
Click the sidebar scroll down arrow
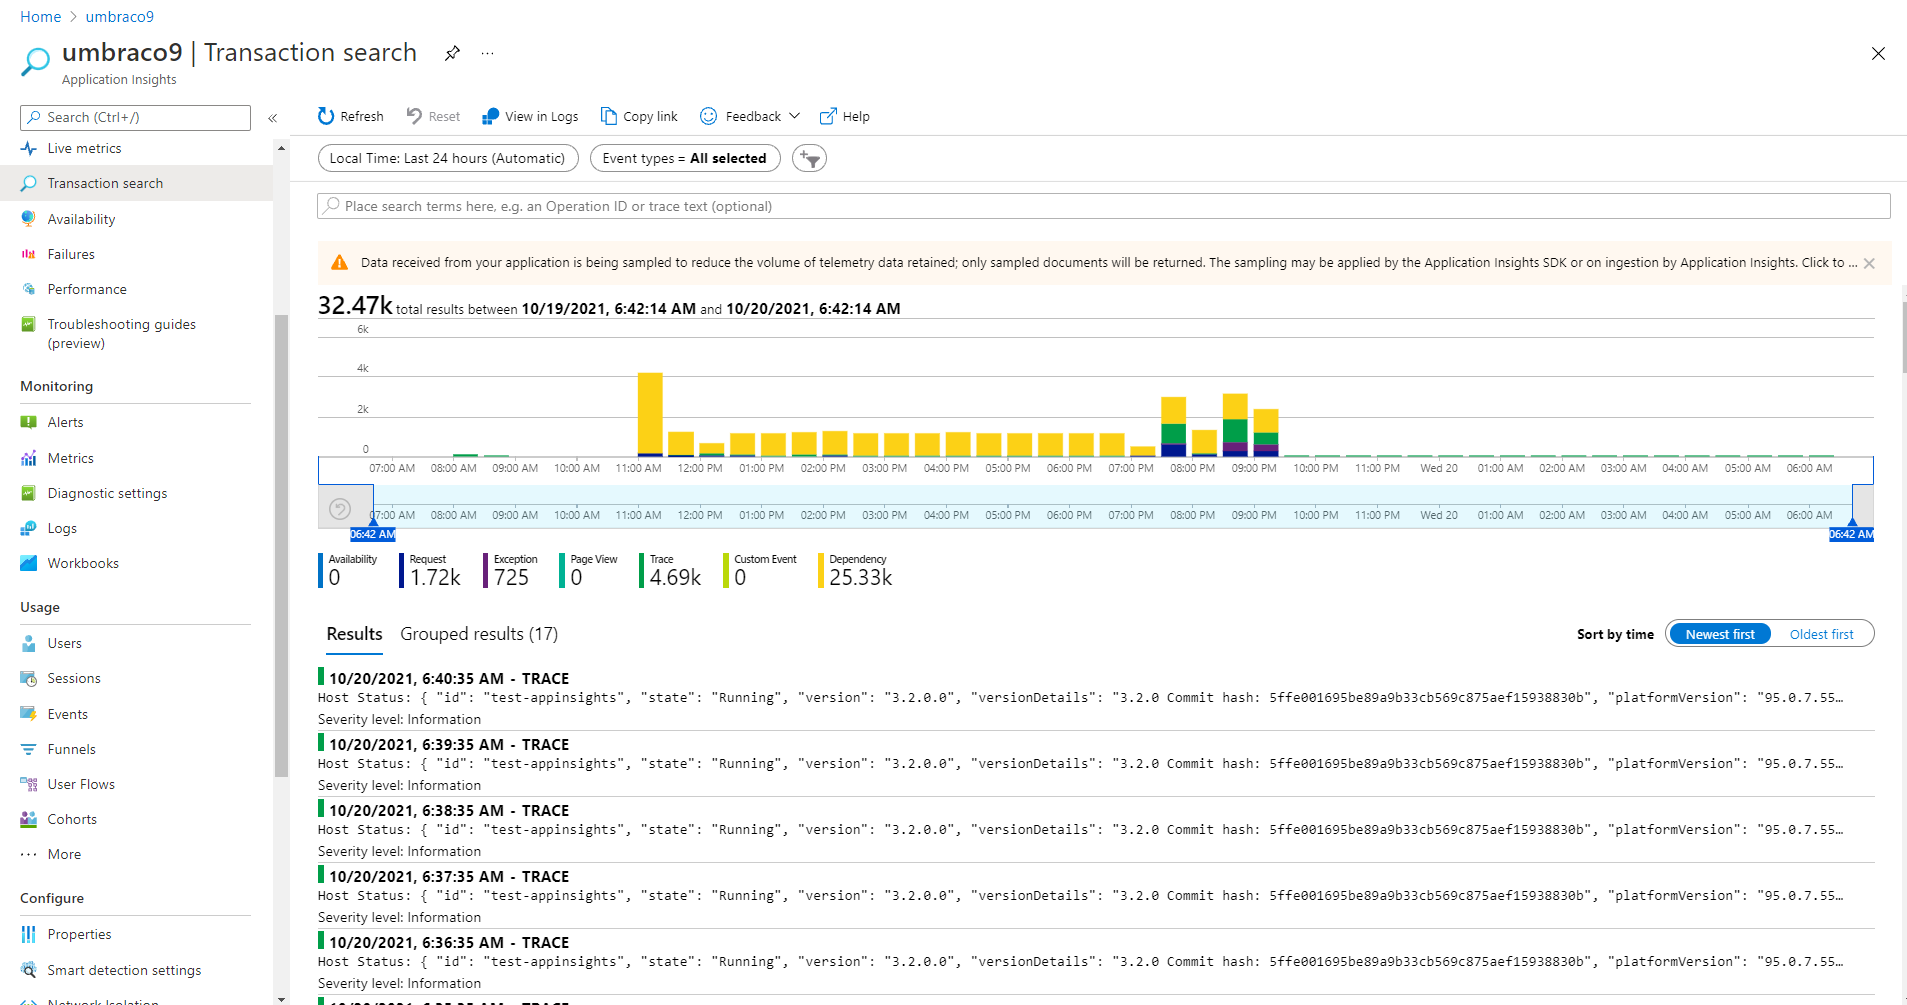coord(281,998)
